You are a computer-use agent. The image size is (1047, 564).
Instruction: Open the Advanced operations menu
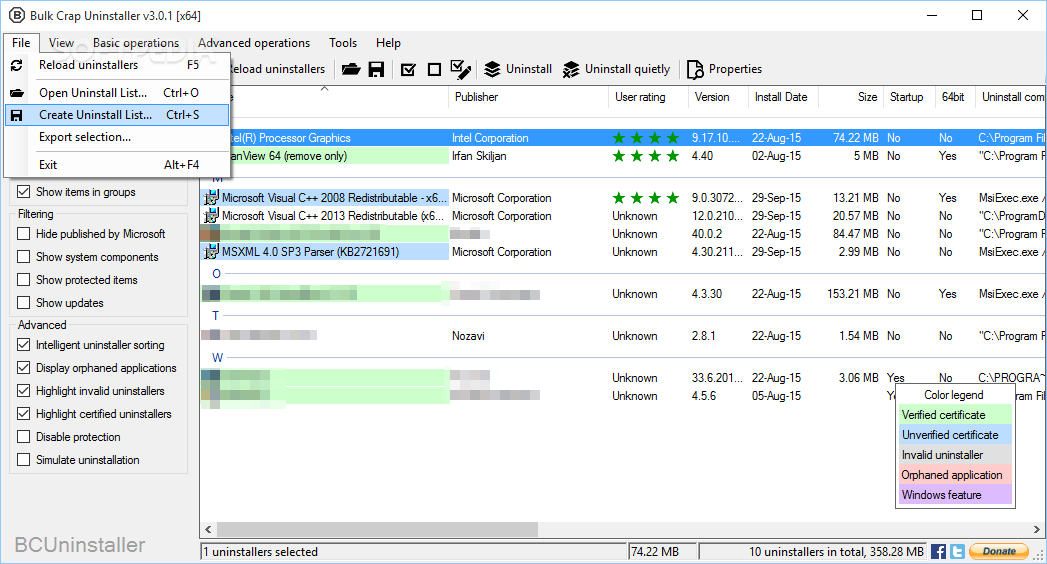pos(254,43)
